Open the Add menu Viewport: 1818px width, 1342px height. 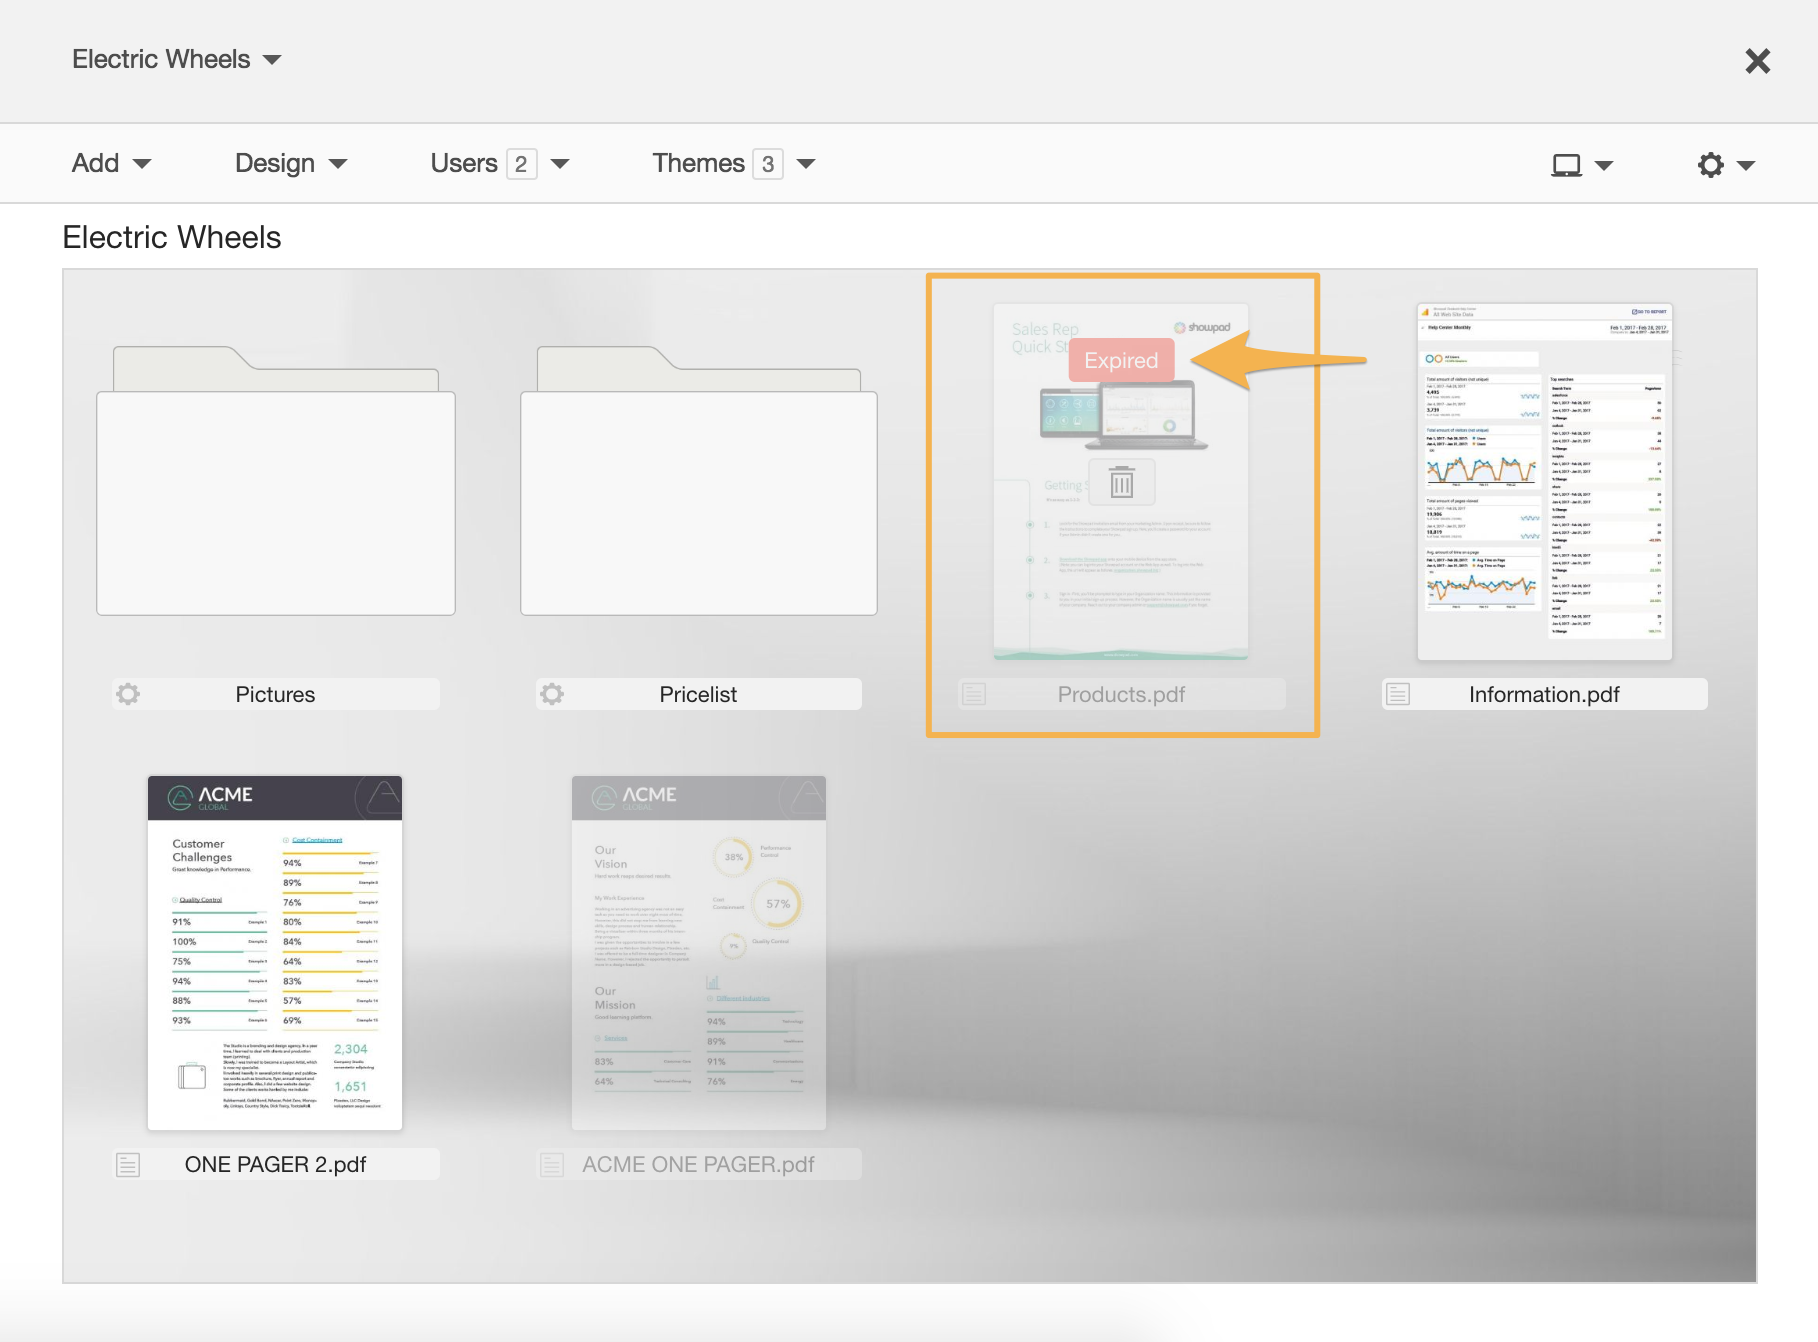[x=111, y=163]
